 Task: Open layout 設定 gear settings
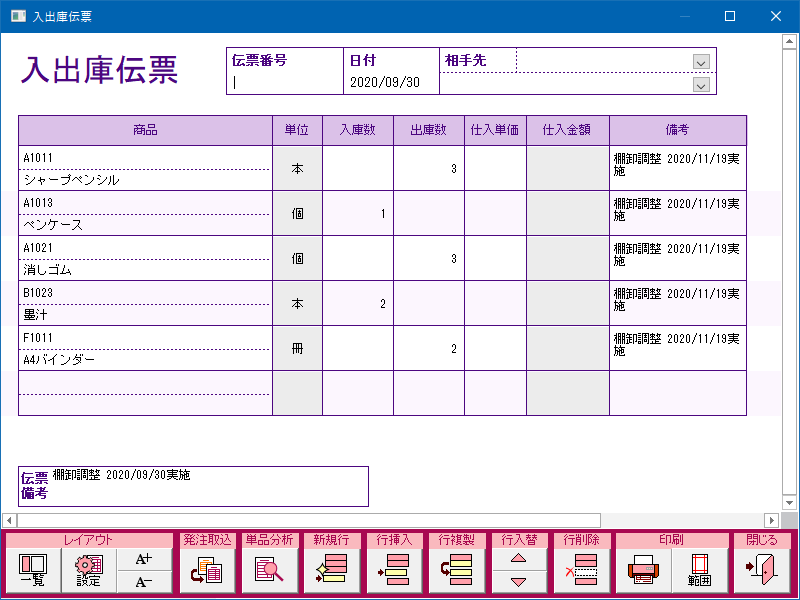tap(89, 571)
